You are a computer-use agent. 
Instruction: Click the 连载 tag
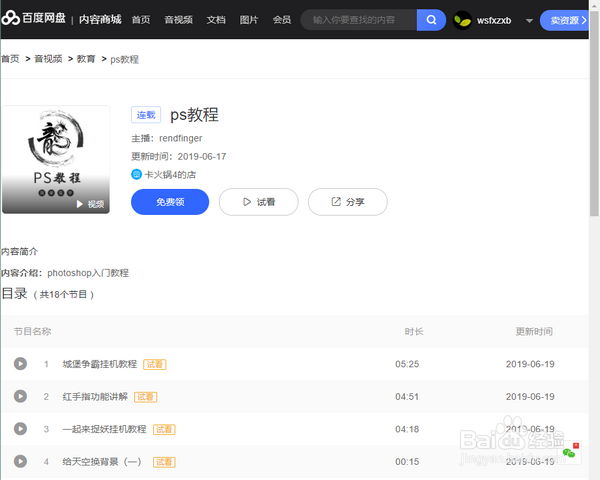146,115
